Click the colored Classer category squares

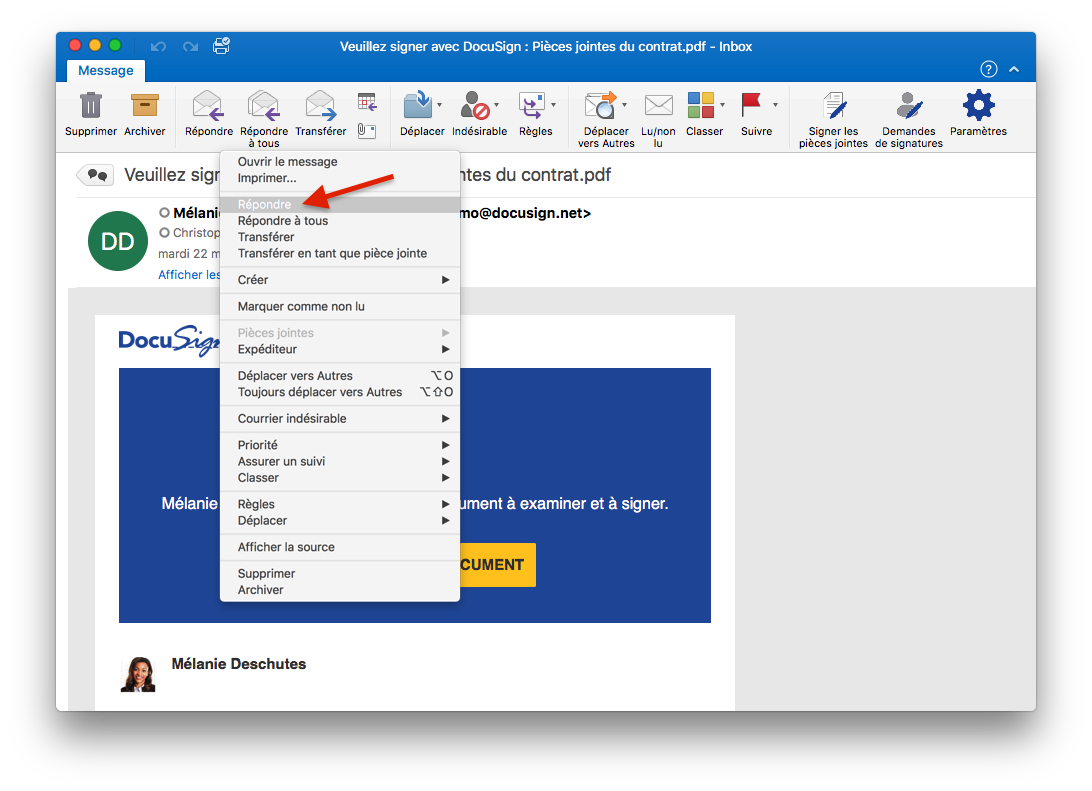coord(700,105)
